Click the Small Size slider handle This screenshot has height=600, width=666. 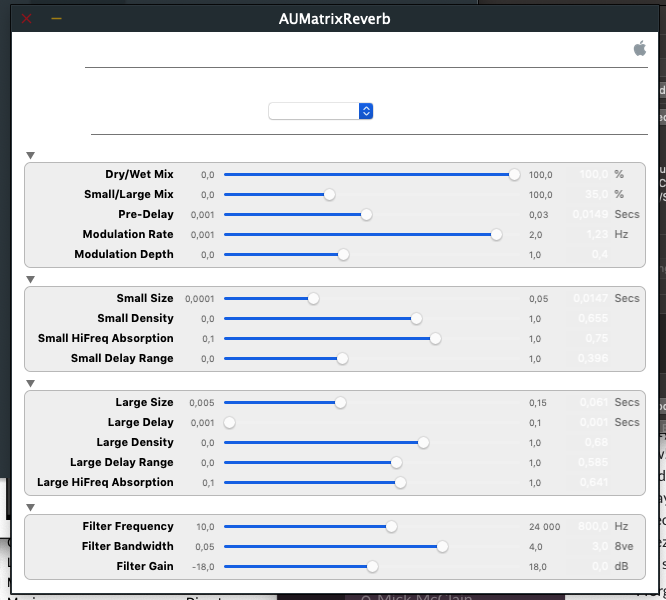pyautogui.click(x=313, y=299)
